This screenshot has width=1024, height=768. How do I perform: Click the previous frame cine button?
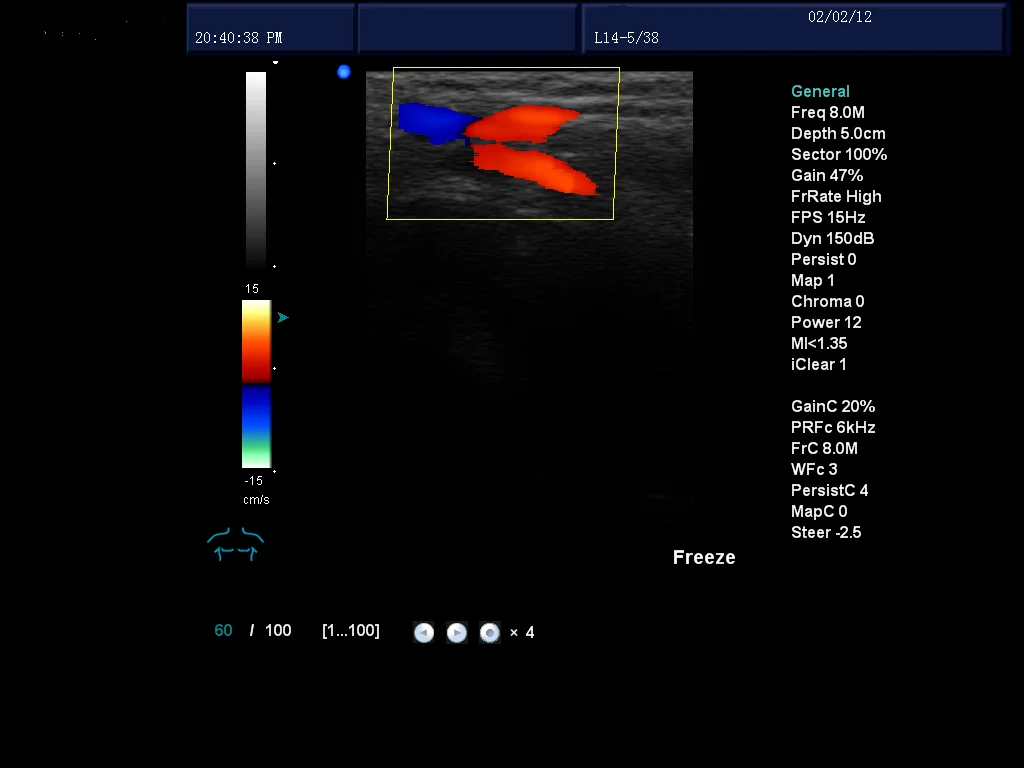click(424, 632)
